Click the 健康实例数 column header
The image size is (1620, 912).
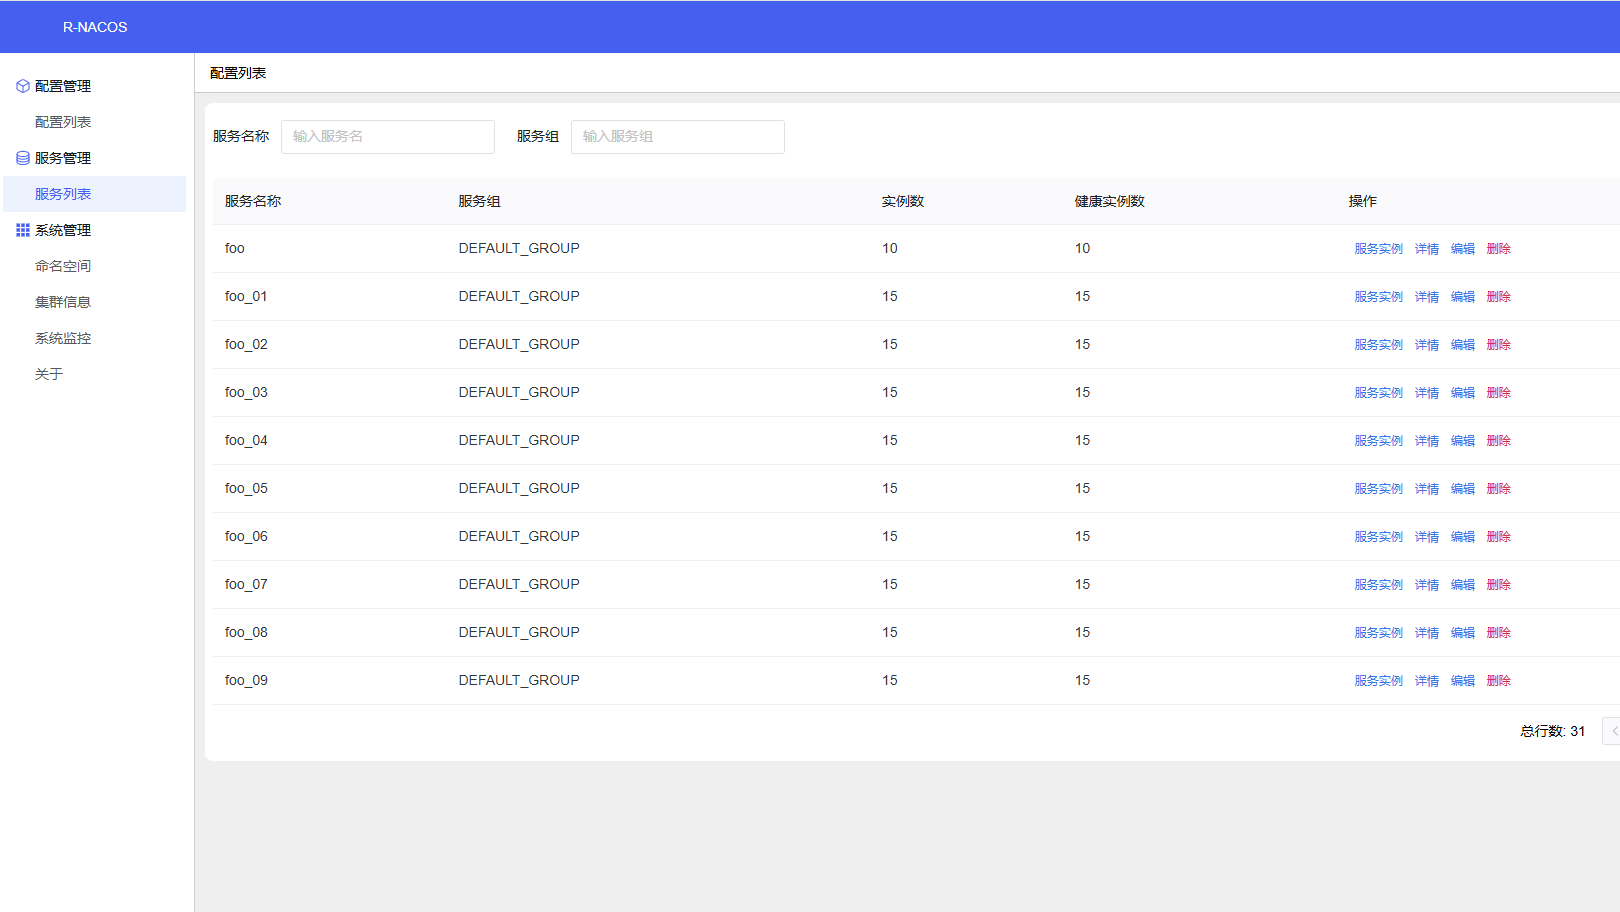coord(1110,201)
